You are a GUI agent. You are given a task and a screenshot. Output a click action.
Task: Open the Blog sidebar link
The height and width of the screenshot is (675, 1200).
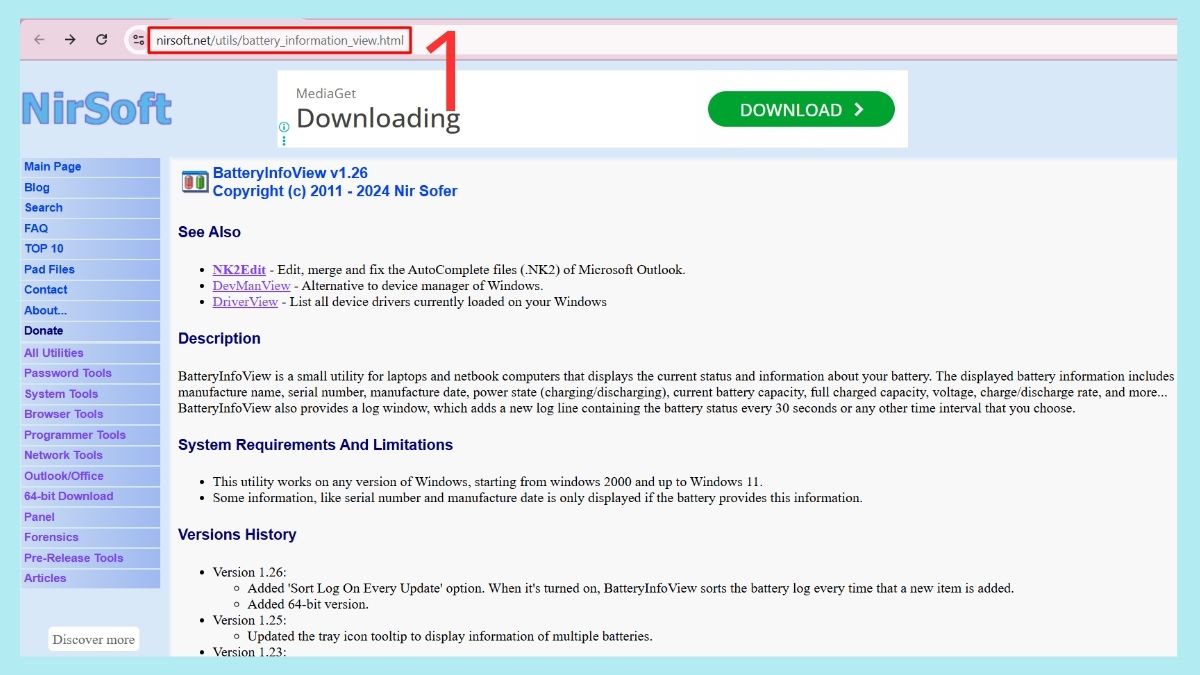(37, 188)
